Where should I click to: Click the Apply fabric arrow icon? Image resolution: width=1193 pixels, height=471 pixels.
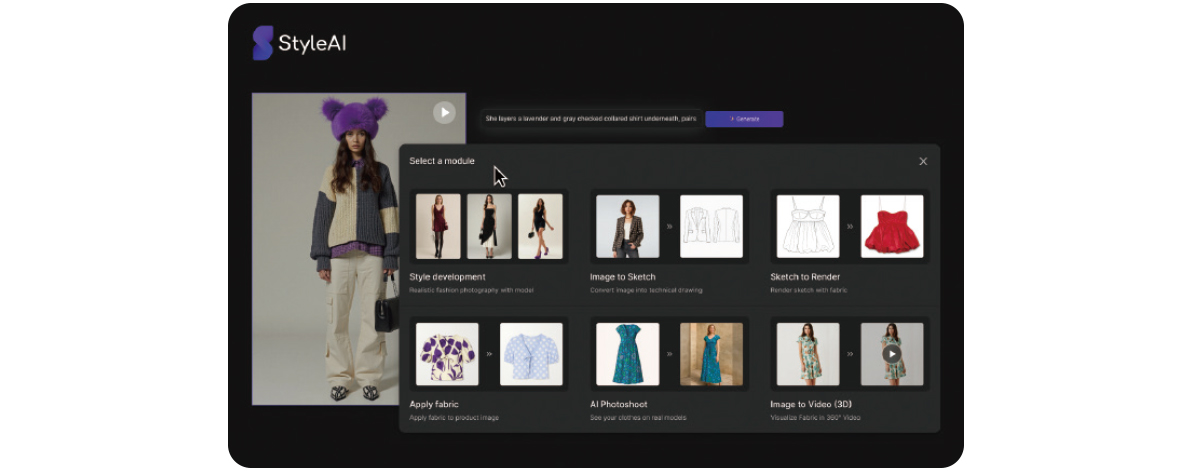(489, 354)
